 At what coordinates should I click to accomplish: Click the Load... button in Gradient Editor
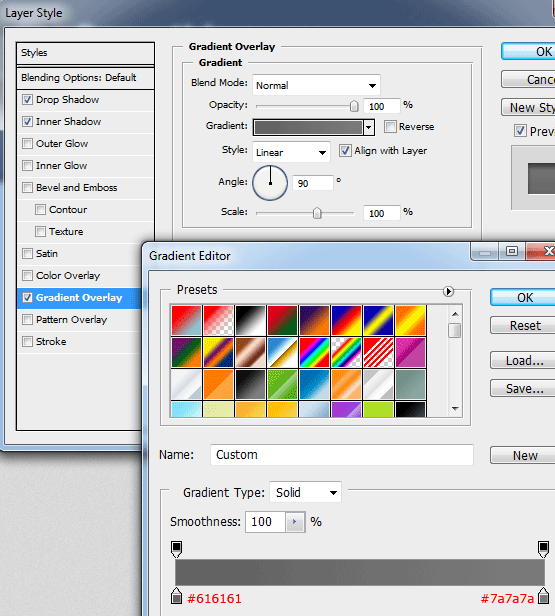[524, 360]
